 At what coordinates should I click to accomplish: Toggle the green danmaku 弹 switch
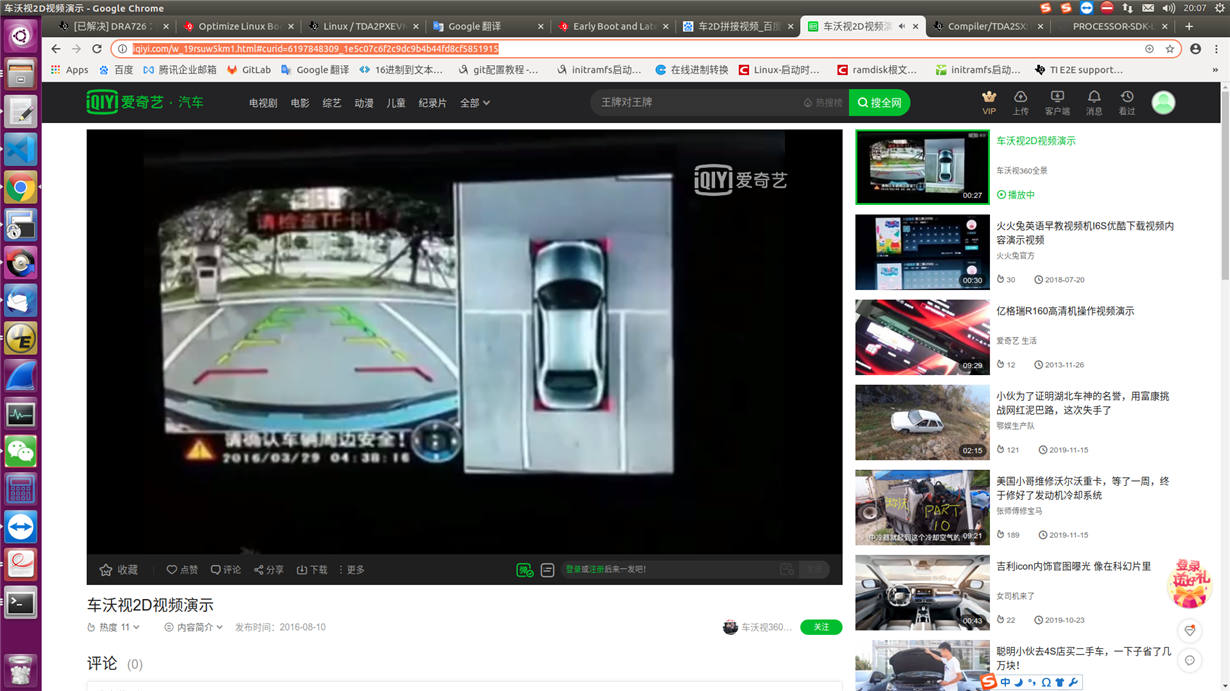524,570
